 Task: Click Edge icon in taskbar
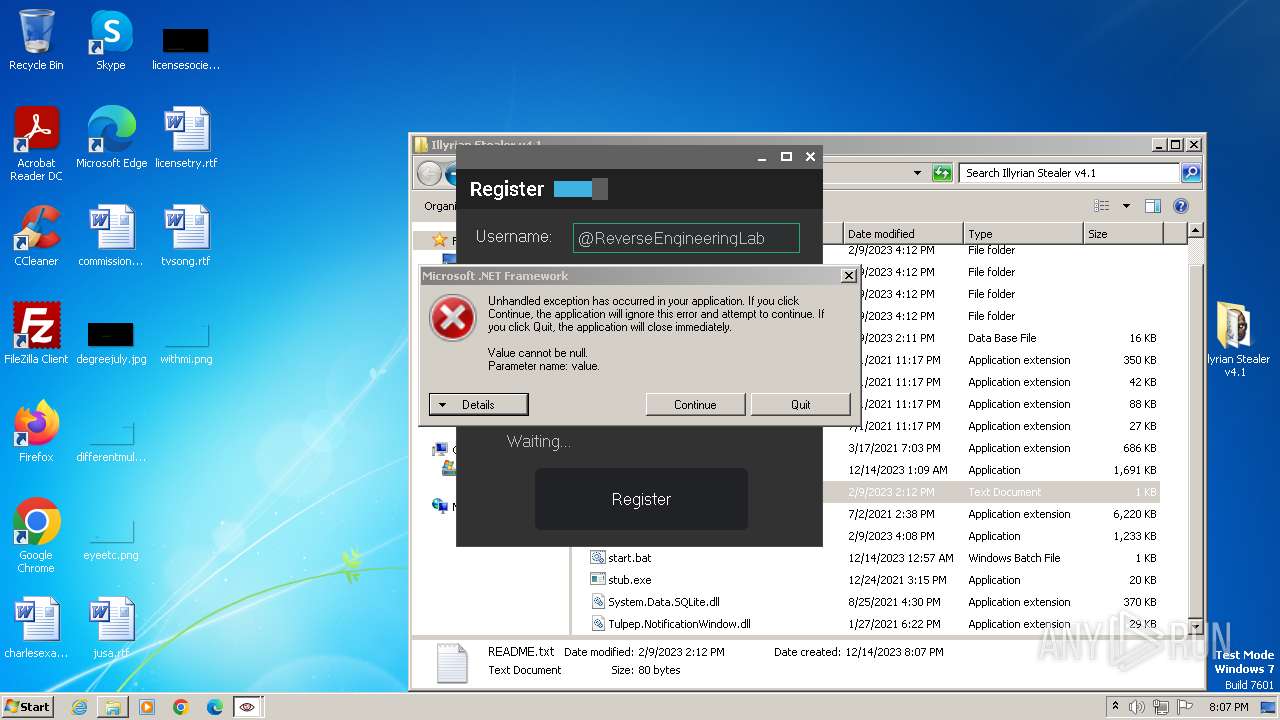click(215, 707)
